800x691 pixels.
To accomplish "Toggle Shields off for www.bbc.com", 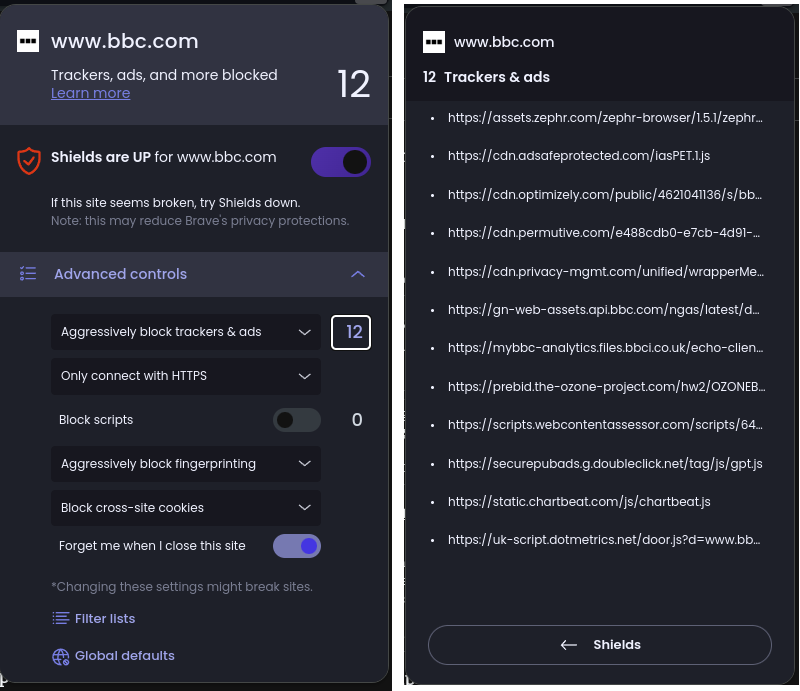I will point(341,162).
